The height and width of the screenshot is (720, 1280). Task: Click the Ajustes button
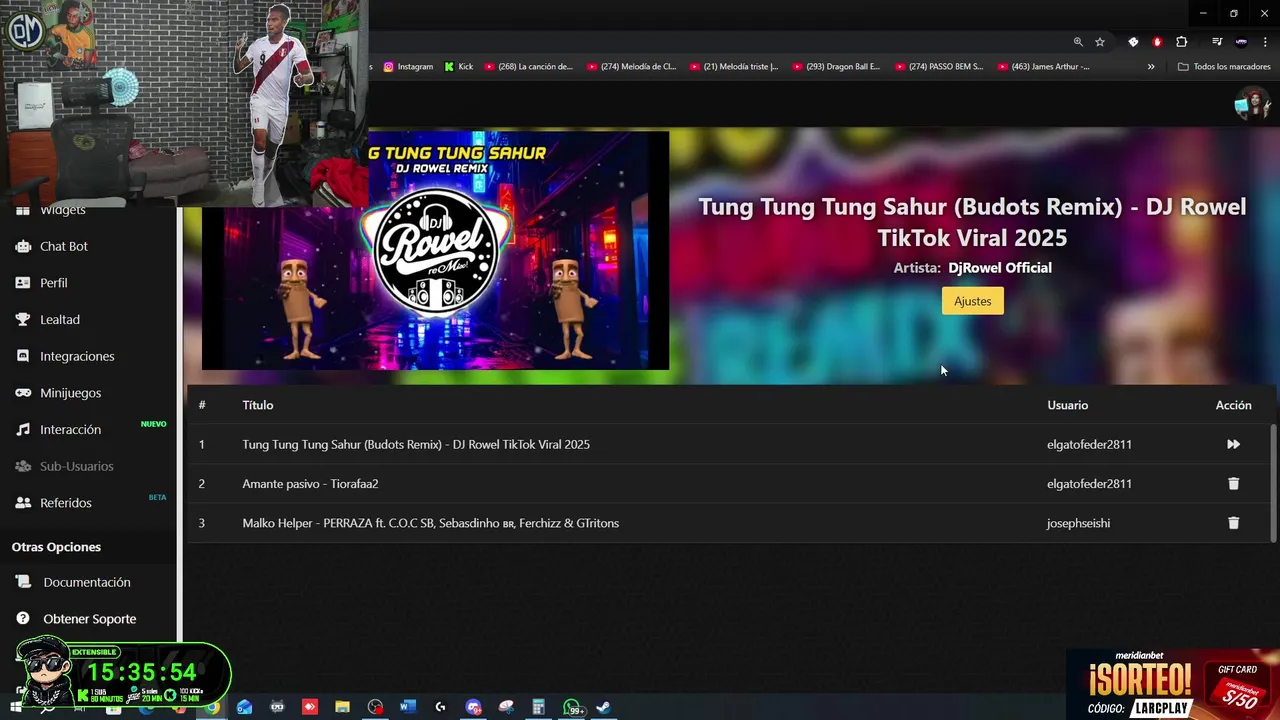pyautogui.click(x=972, y=301)
